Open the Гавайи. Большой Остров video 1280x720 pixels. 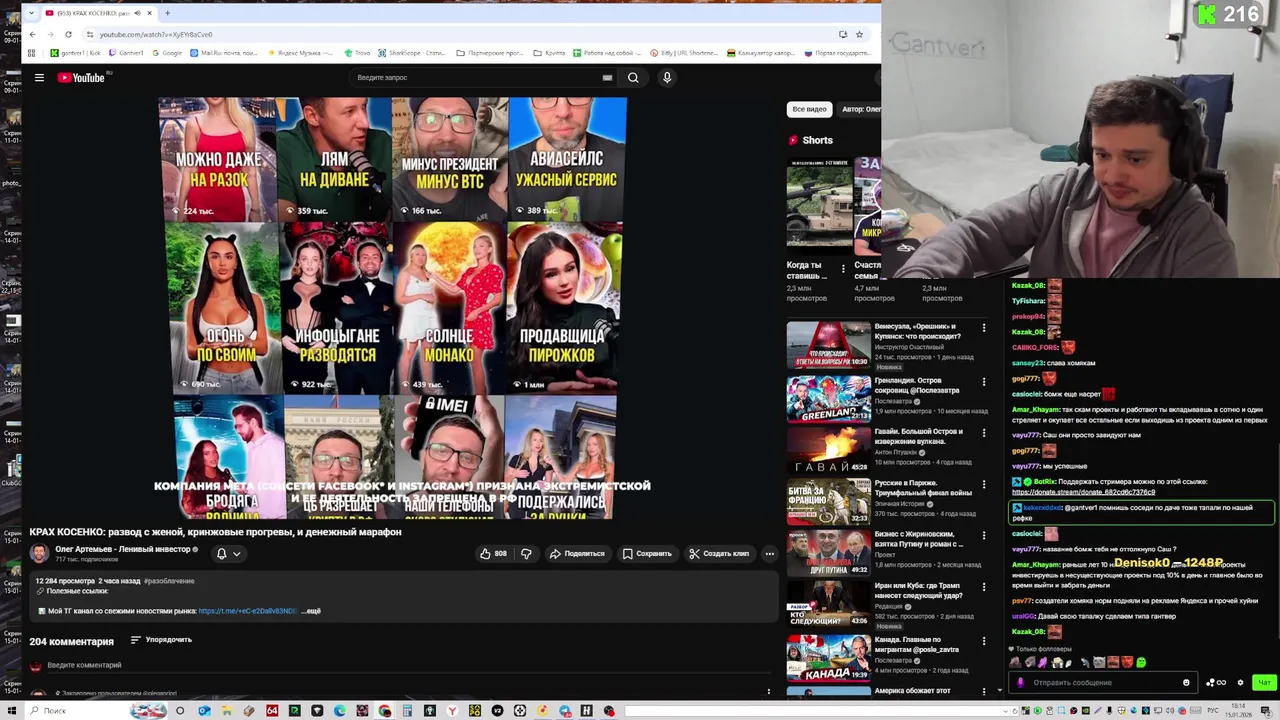click(x=828, y=450)
